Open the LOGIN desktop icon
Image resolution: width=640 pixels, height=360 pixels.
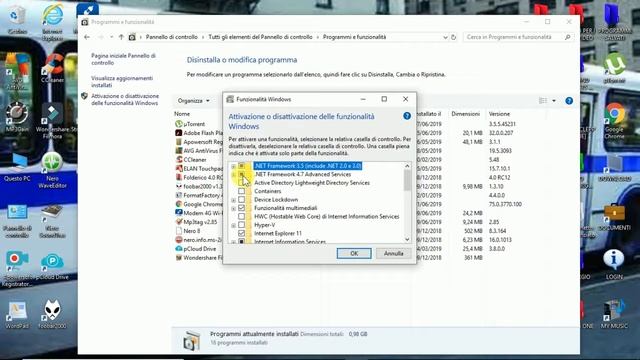(x=614, y=265)
